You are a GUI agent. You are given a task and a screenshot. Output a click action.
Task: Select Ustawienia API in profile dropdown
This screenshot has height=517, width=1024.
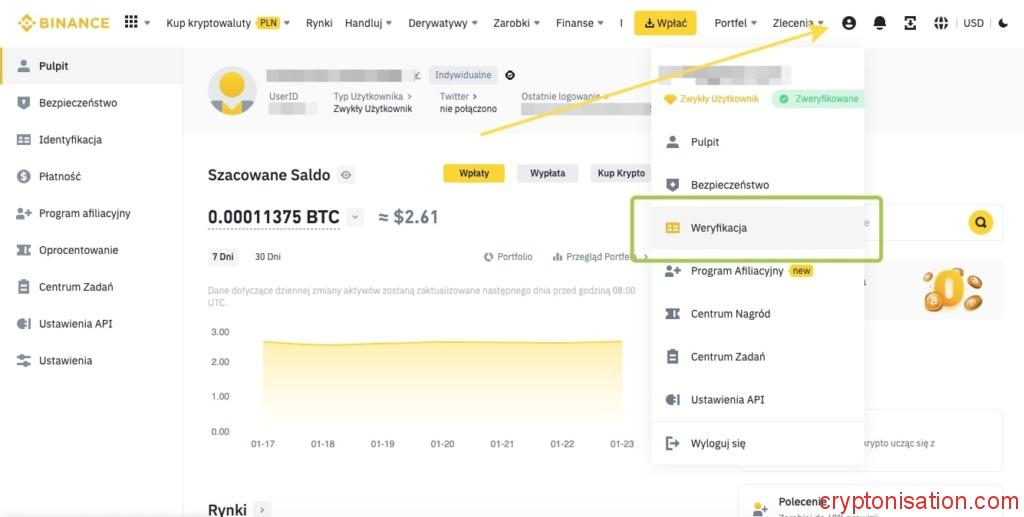click(758, 400)
